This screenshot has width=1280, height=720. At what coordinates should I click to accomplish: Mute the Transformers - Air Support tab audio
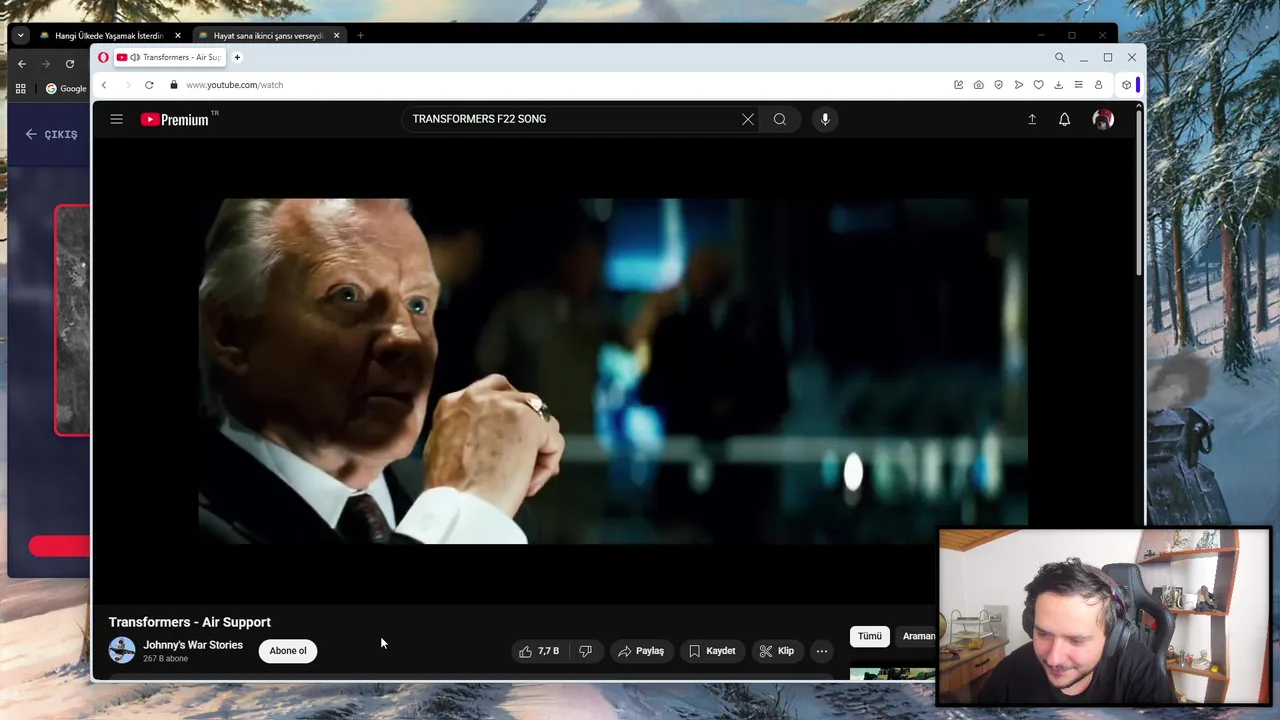point(134,57)
